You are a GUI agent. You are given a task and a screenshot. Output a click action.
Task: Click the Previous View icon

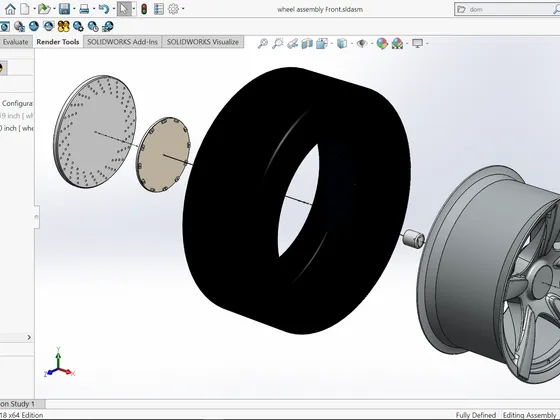pyautogui.click(x=292, y=44)
